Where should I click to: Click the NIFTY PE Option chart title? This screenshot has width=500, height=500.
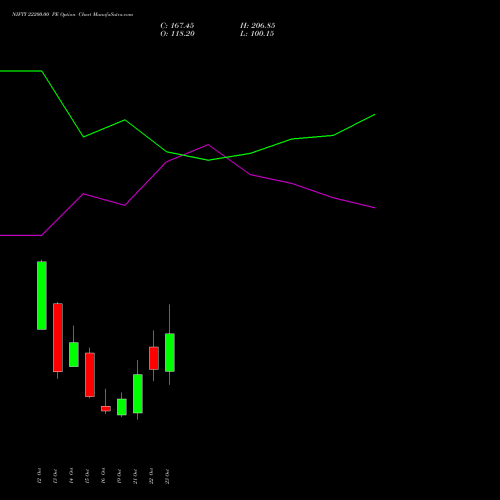point(72,15)
